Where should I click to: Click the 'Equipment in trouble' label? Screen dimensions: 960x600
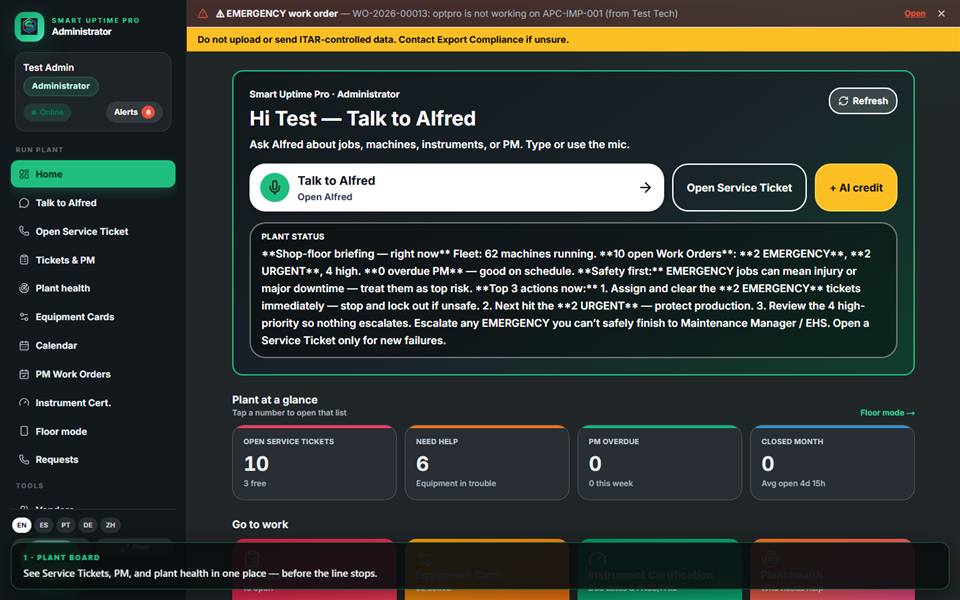click(456, 483)
